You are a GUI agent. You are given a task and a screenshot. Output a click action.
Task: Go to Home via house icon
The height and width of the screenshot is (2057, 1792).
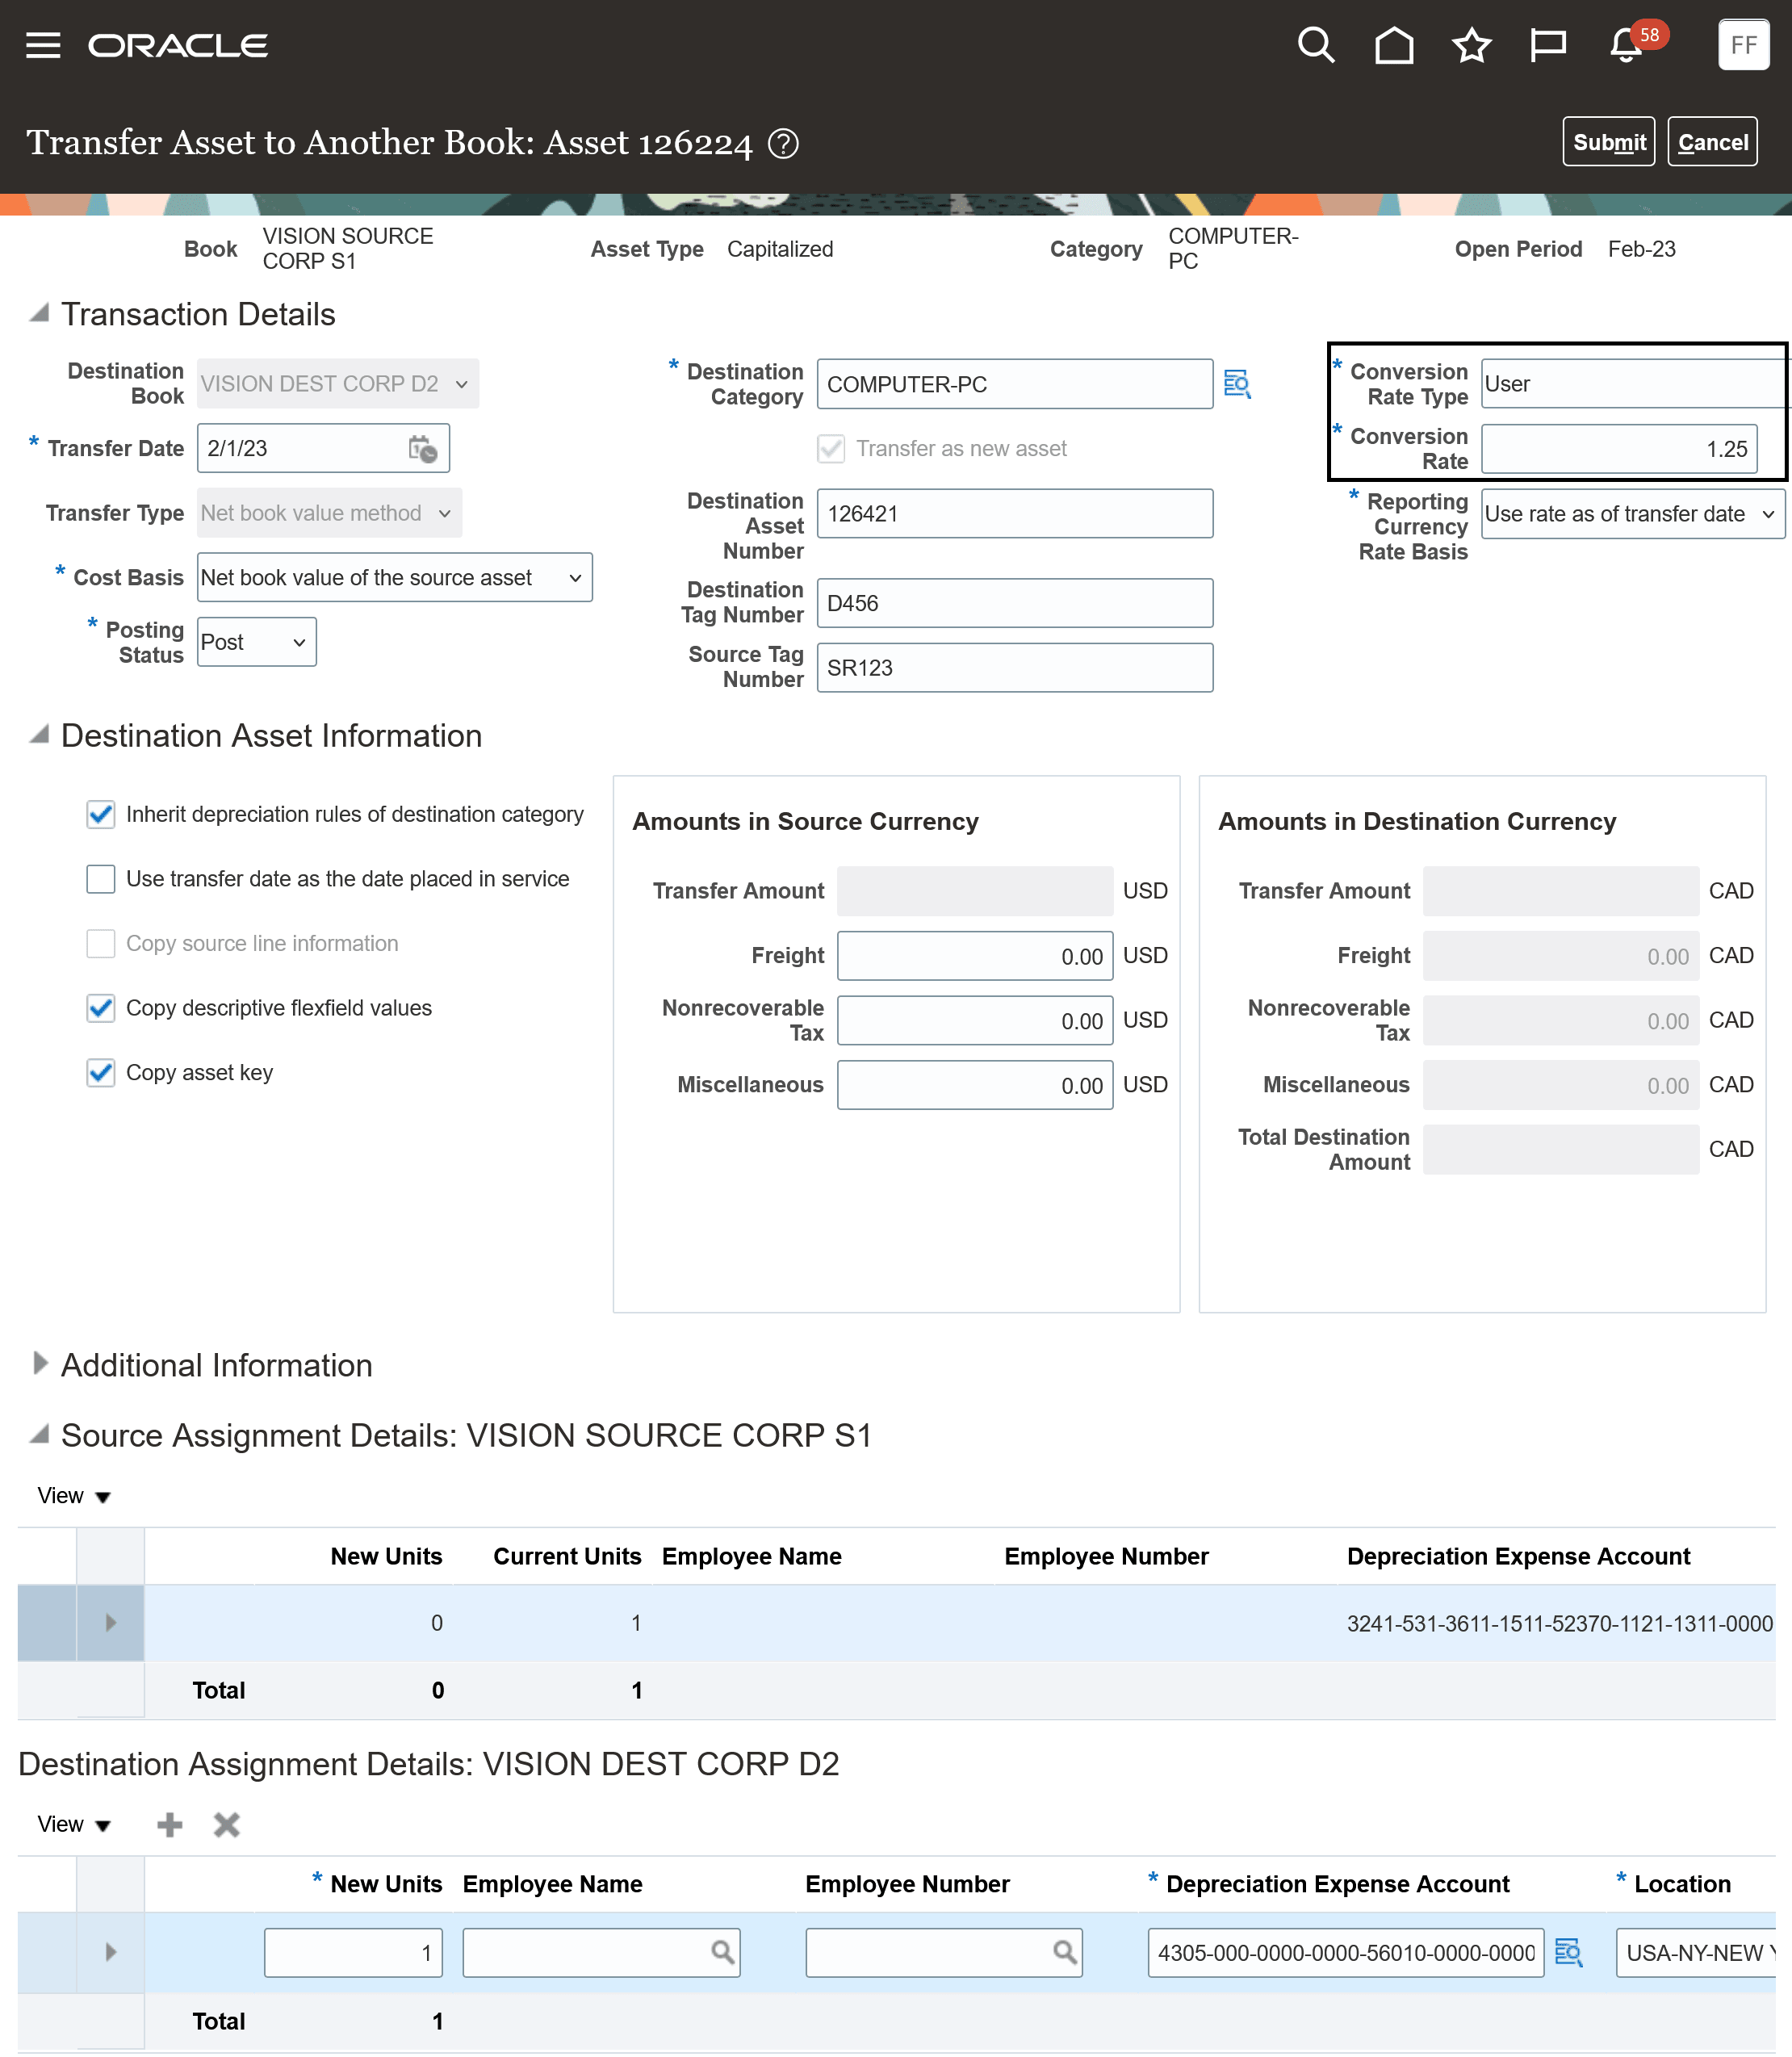pos(1393,45)
